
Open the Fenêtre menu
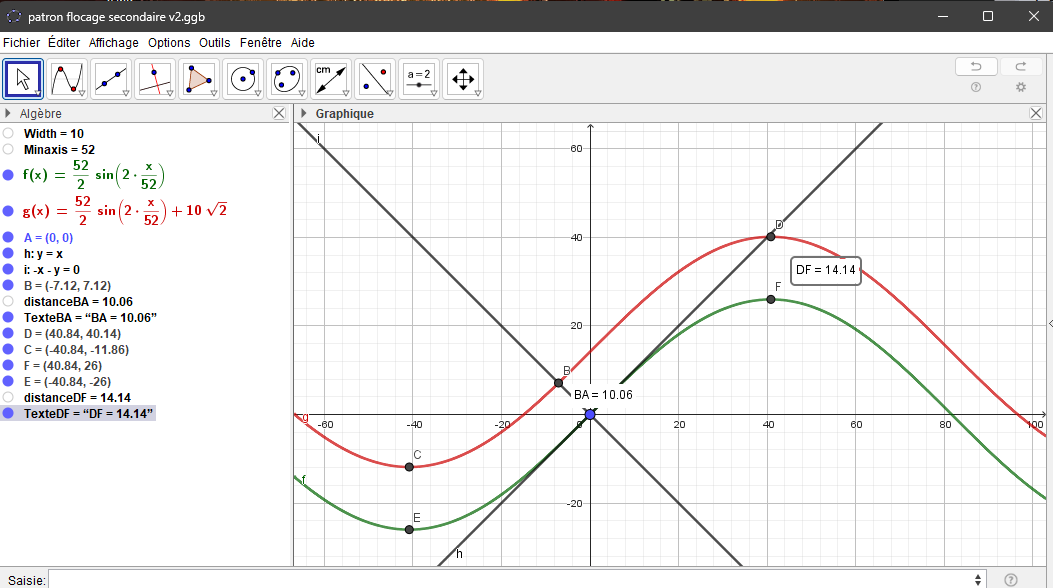[x=261, y=42]
